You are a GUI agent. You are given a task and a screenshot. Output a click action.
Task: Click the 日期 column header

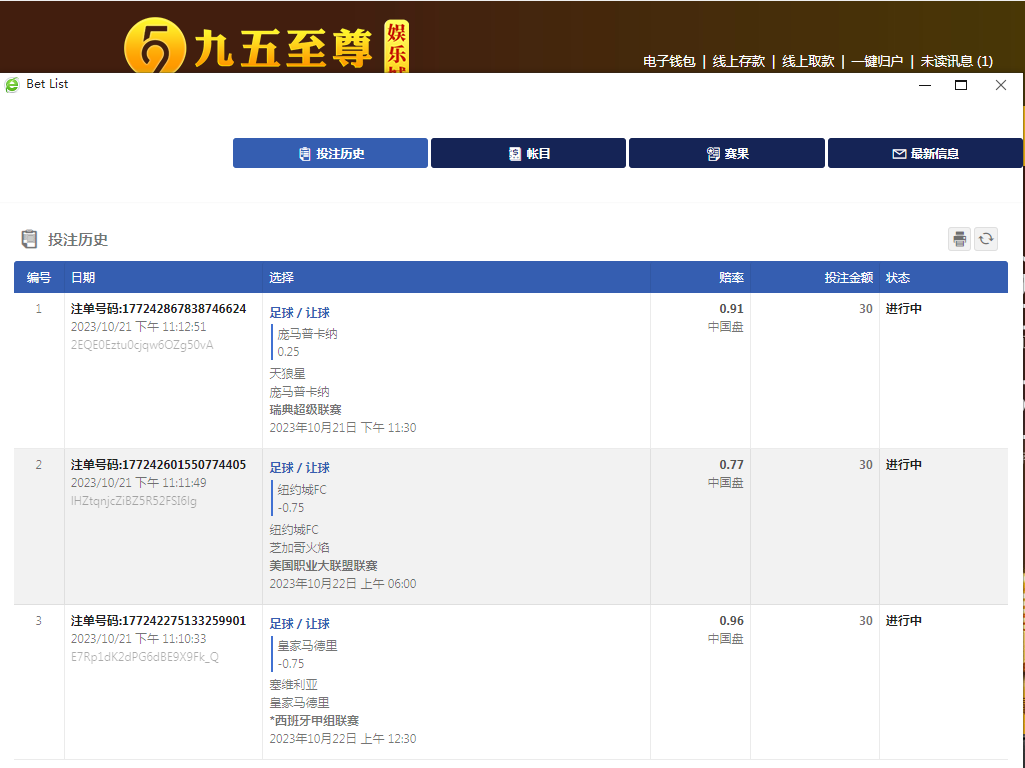[83, 278]
